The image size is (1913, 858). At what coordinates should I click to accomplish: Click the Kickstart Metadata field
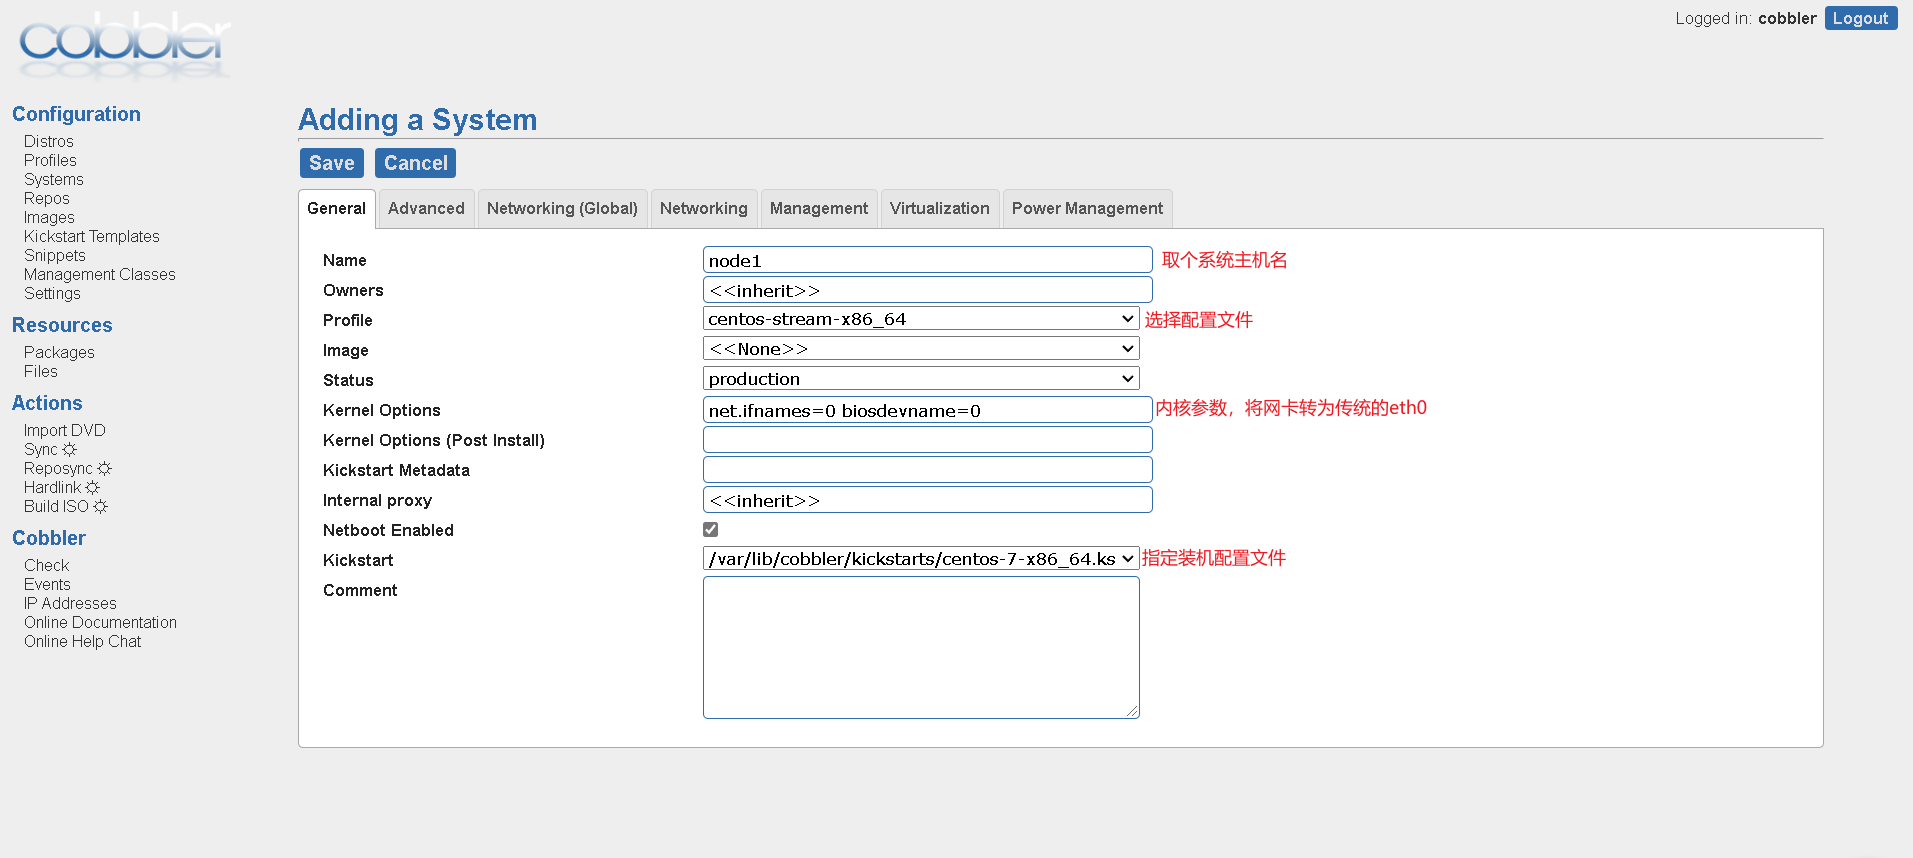click(928, 470)
